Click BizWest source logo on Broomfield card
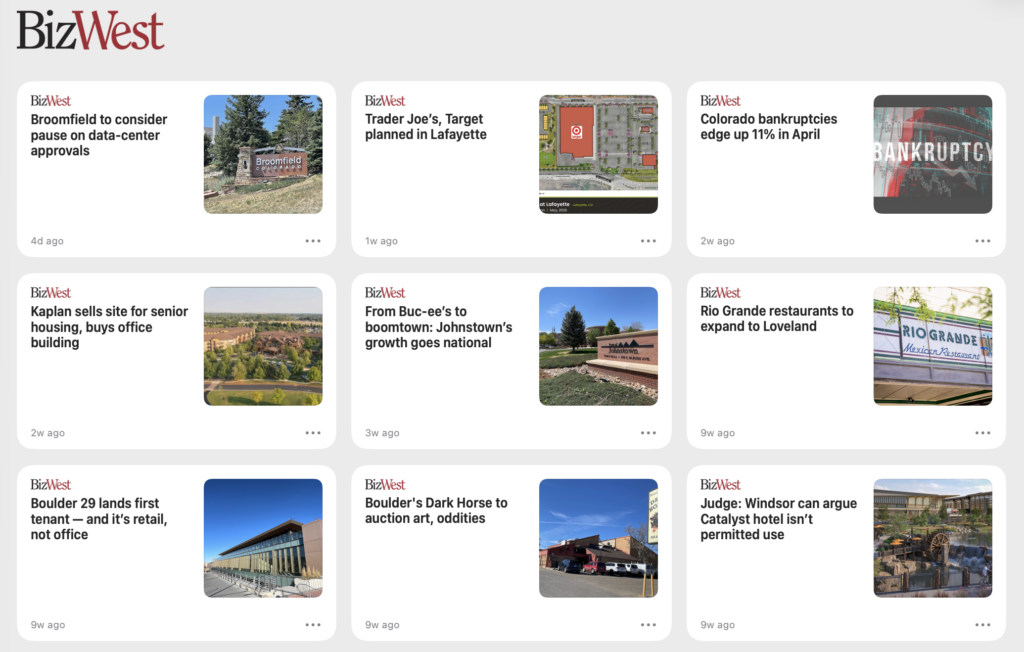This screenshot has width=1024, height=652. (x=50, y=101)
